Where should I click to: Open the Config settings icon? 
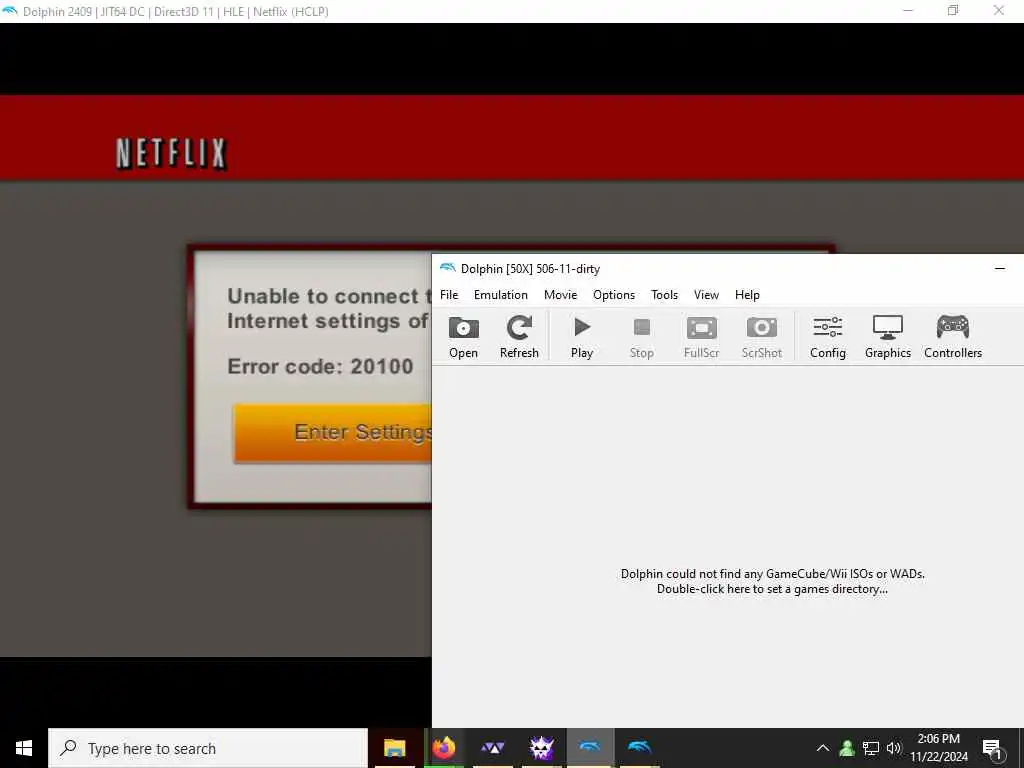827,337
